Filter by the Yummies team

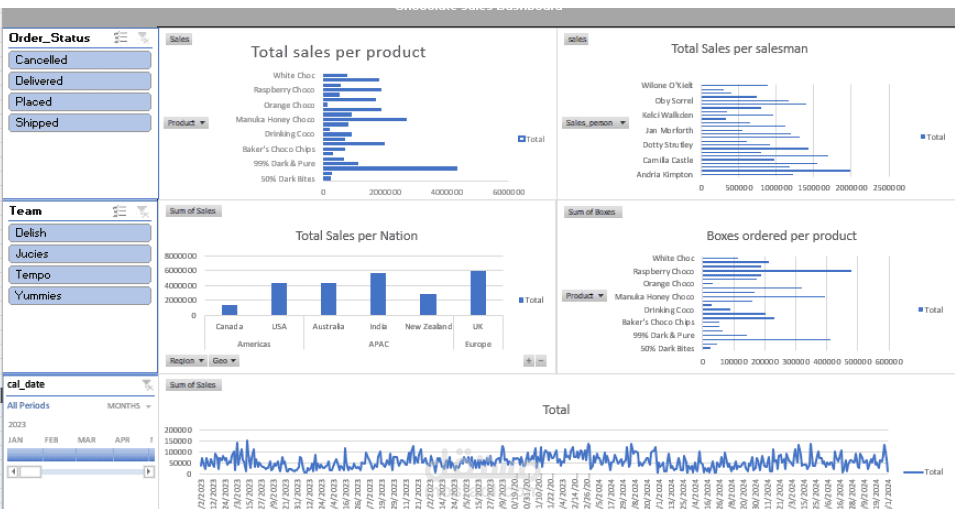tap(80, 296)
